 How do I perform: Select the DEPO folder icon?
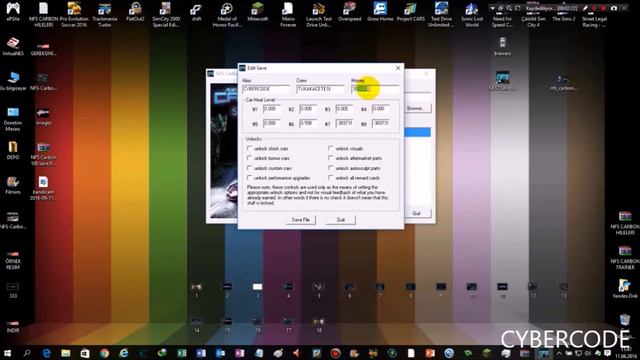(13, 150)
